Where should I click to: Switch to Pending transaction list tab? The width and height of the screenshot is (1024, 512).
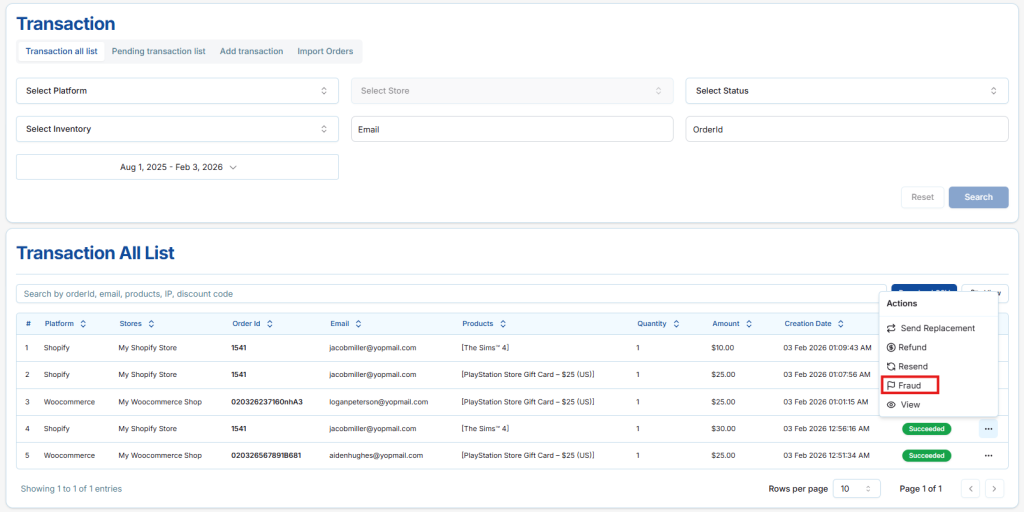pos(158,51)
